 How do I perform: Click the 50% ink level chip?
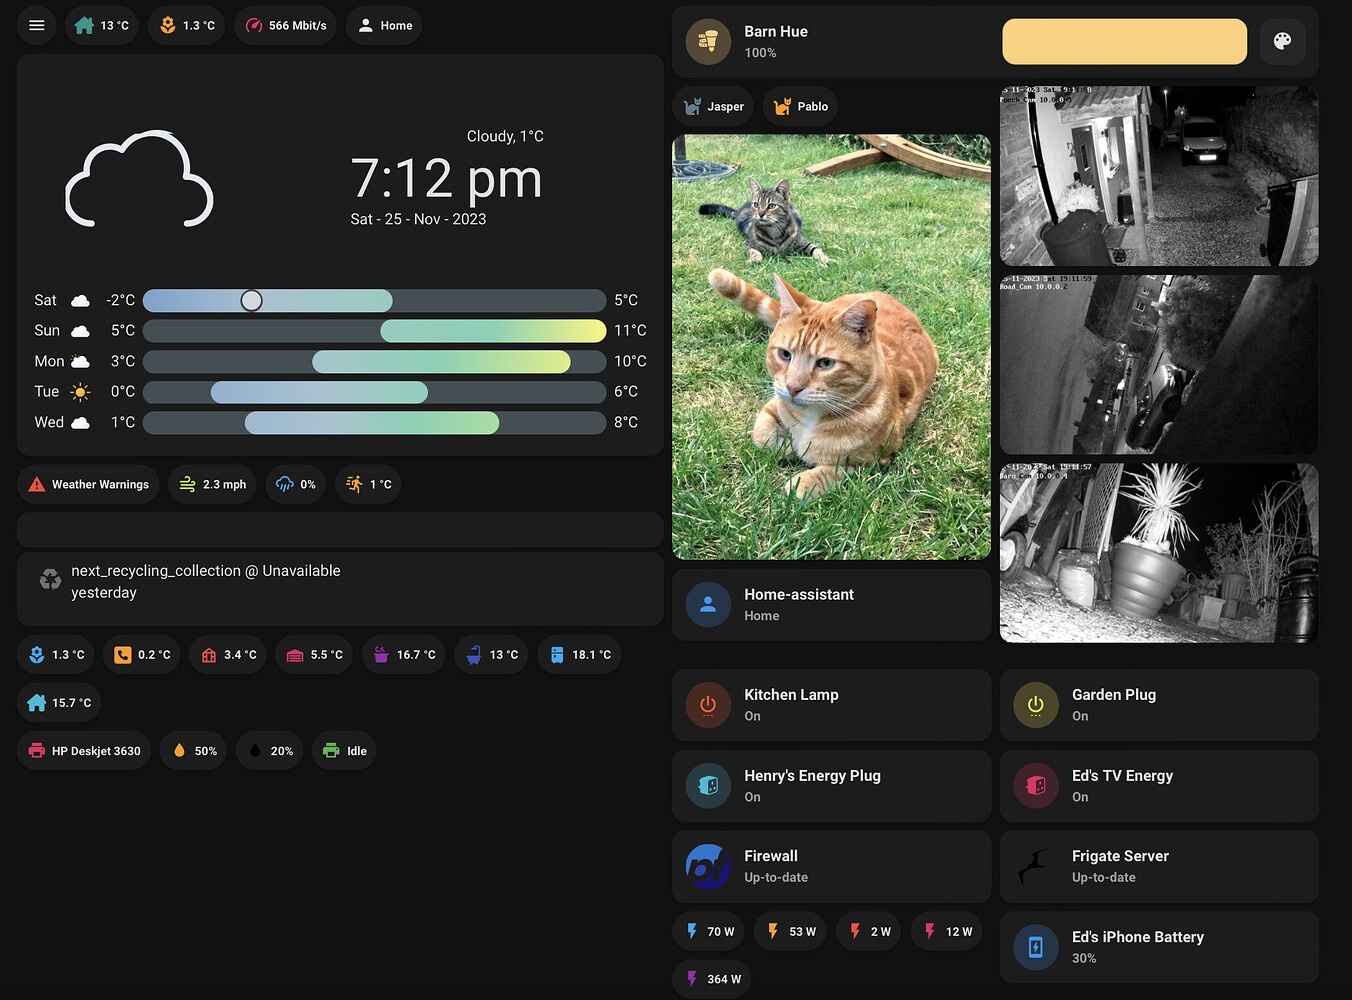tap(194, 751)
